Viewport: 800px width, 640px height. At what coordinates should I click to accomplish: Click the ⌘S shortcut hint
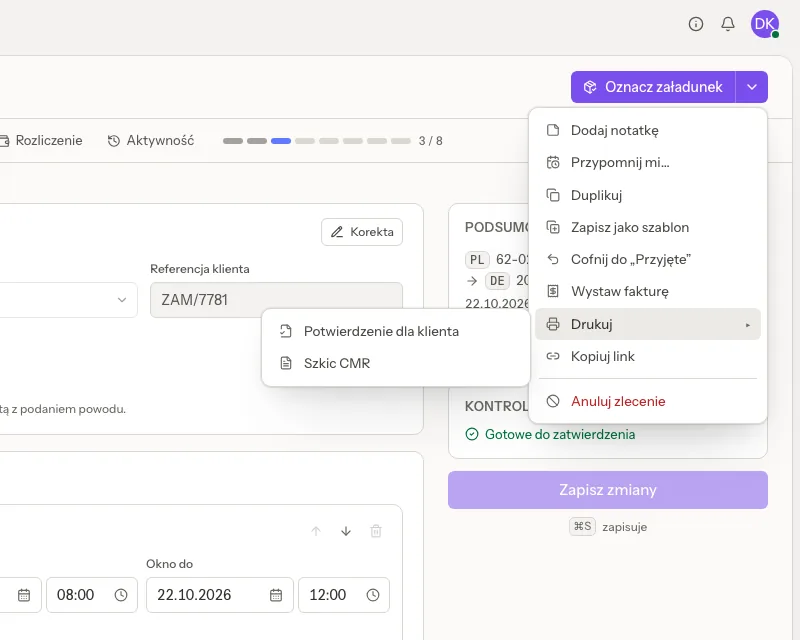coord(582,527)
